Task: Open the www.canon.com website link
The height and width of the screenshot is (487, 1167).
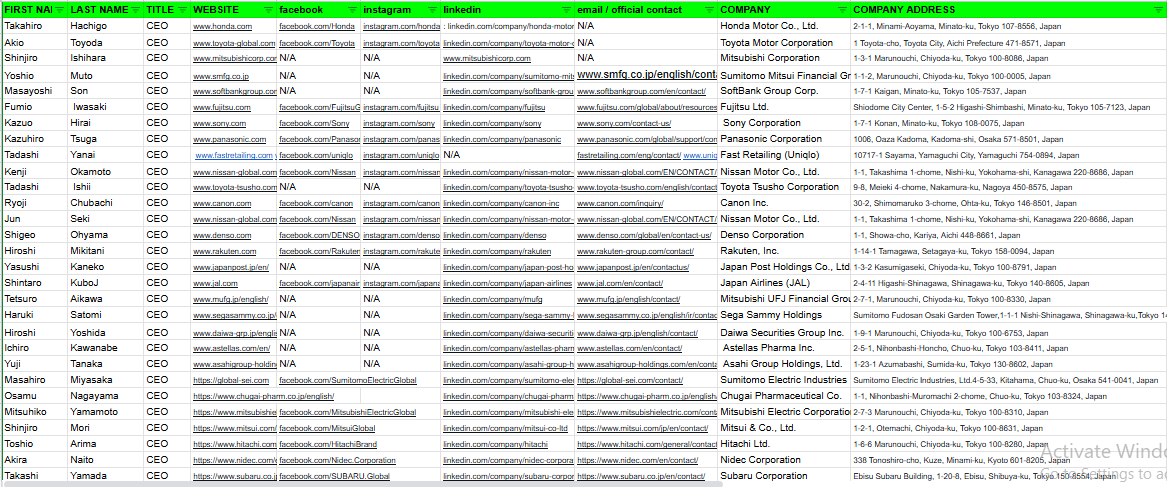Action: click(x=222, y=203)
